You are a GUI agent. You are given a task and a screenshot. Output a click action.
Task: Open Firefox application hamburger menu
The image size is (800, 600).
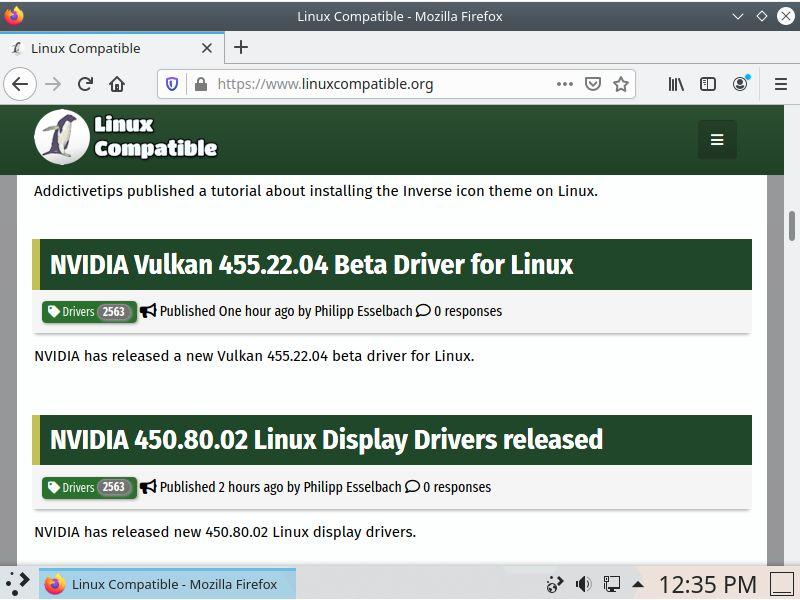point(781,84)
